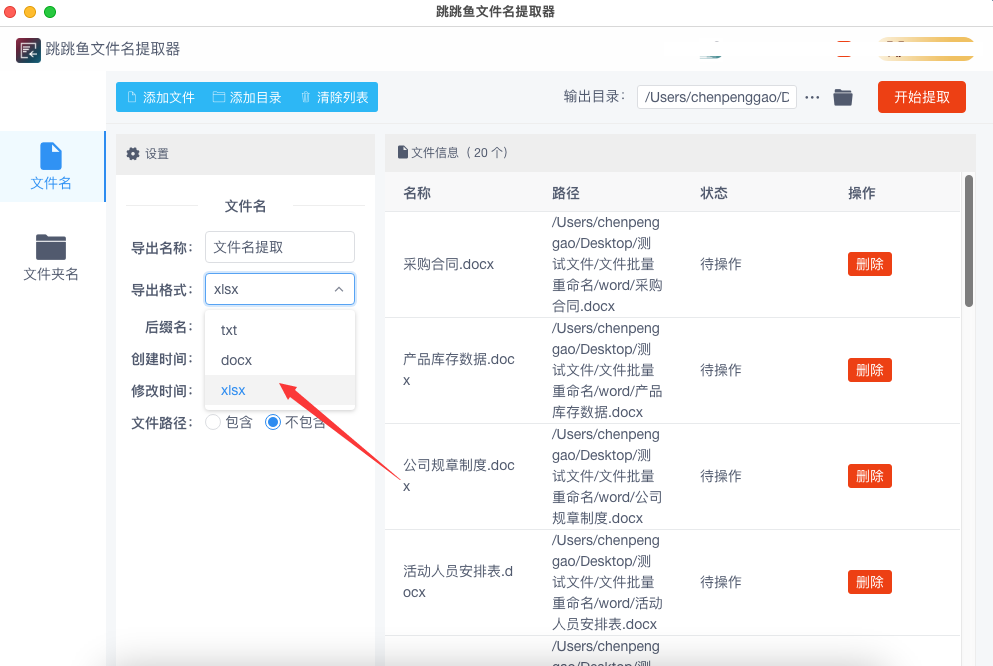The width and height of the screenshot is (993, 666).
Task: Delete 公司规章制度.docx row
Action: [x=869, y=476]
